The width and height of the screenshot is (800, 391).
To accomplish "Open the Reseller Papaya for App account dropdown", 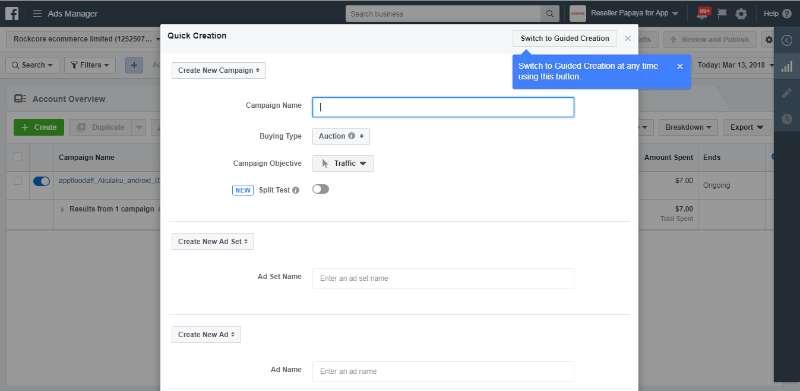I will coord(634,13).
